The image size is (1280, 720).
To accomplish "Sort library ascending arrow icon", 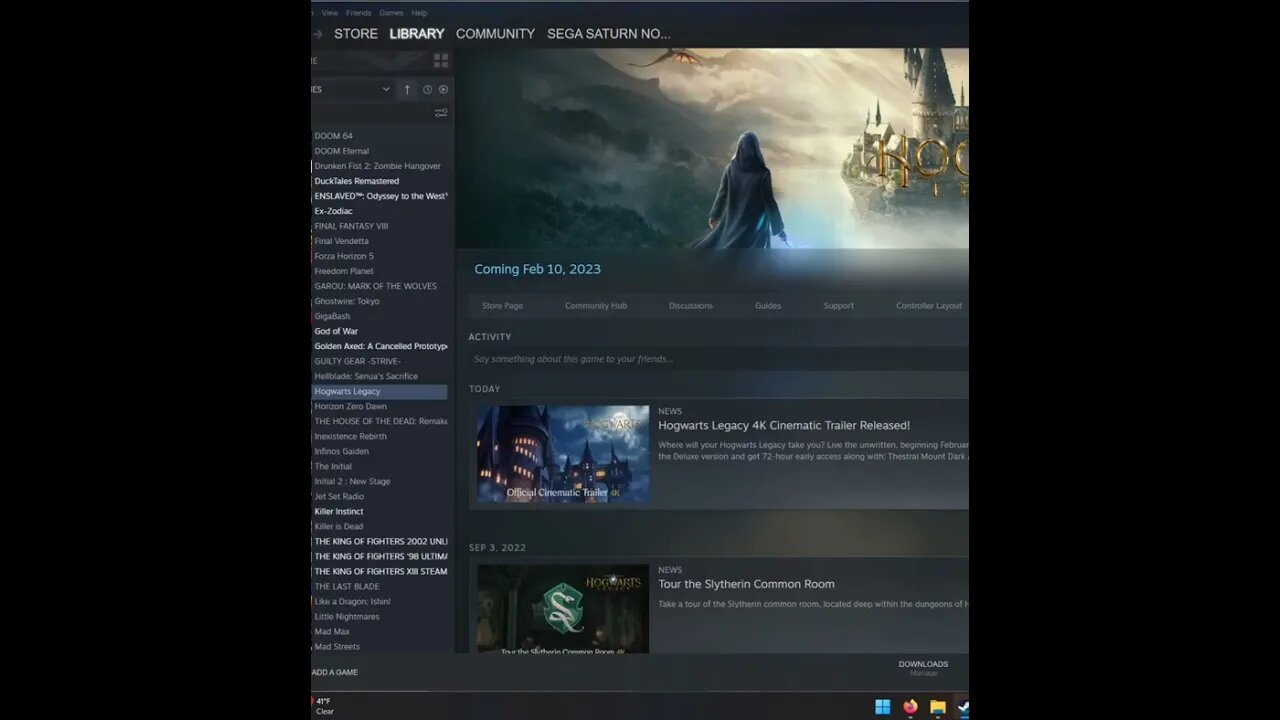I will (407, 89).
